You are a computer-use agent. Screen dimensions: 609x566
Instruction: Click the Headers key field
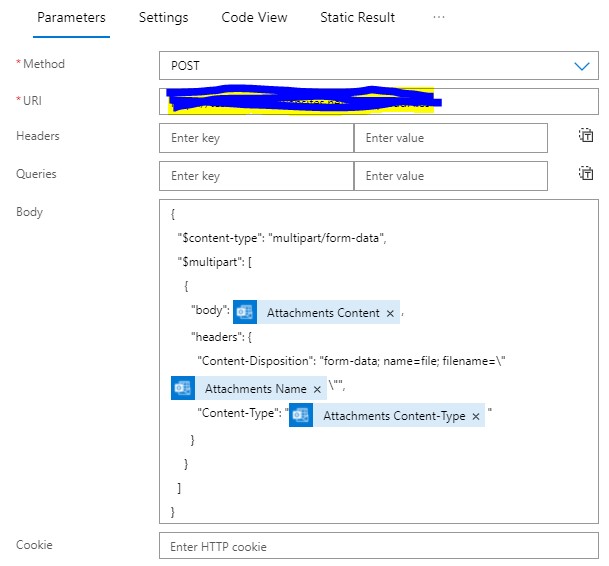[x=256, y=138]
